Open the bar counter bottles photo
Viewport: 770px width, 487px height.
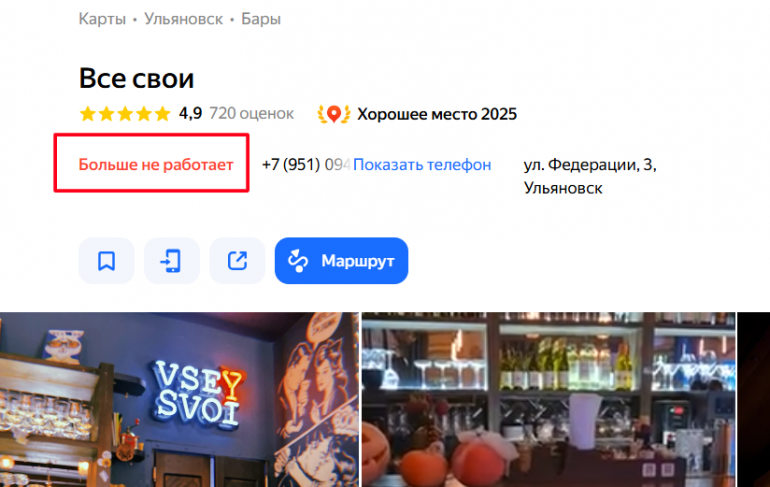549,400
